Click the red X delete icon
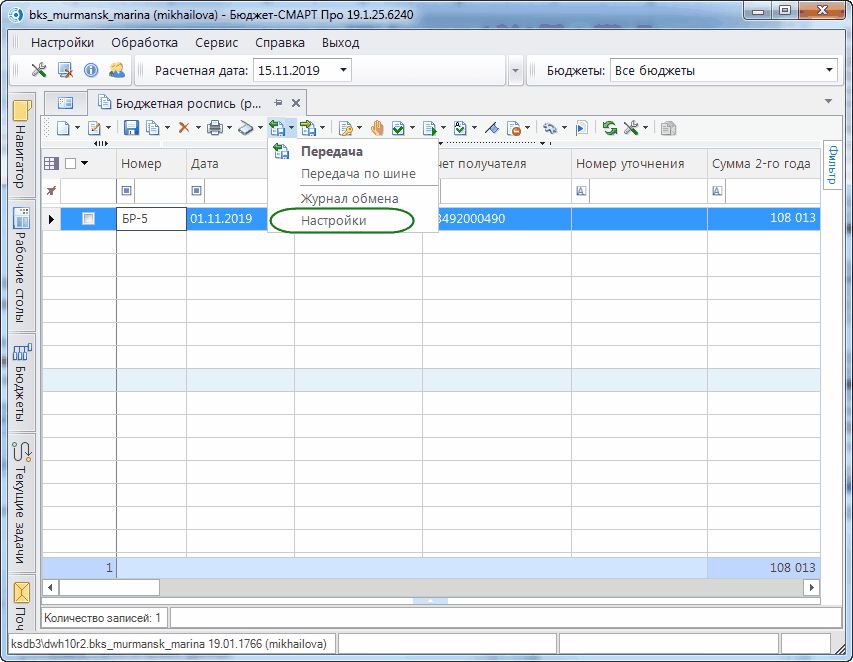Image resolution: width=853 pixels, height=662 pixels. tap(183, 128)
